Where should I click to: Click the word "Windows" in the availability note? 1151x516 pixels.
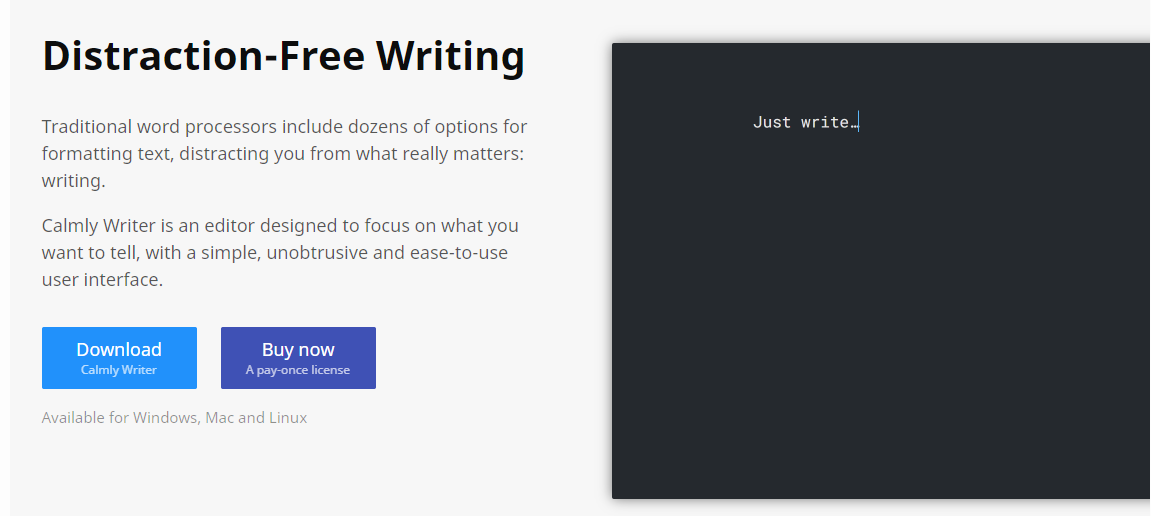(x=165, y=418)
